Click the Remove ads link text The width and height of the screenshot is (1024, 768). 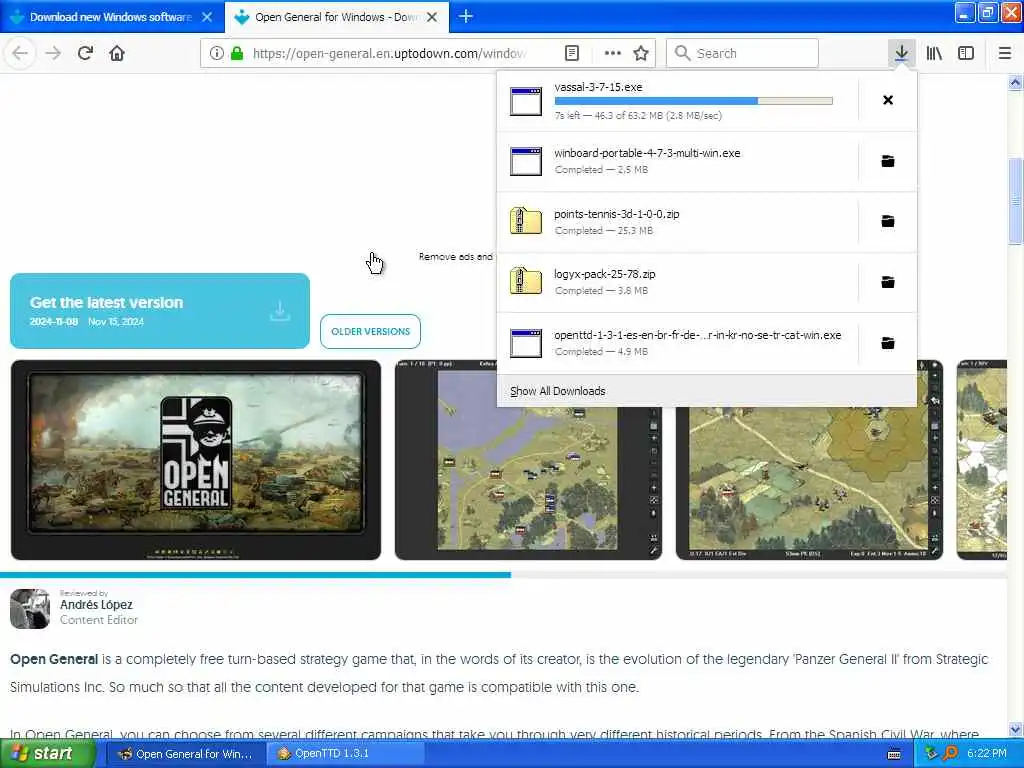coord(456,257)
